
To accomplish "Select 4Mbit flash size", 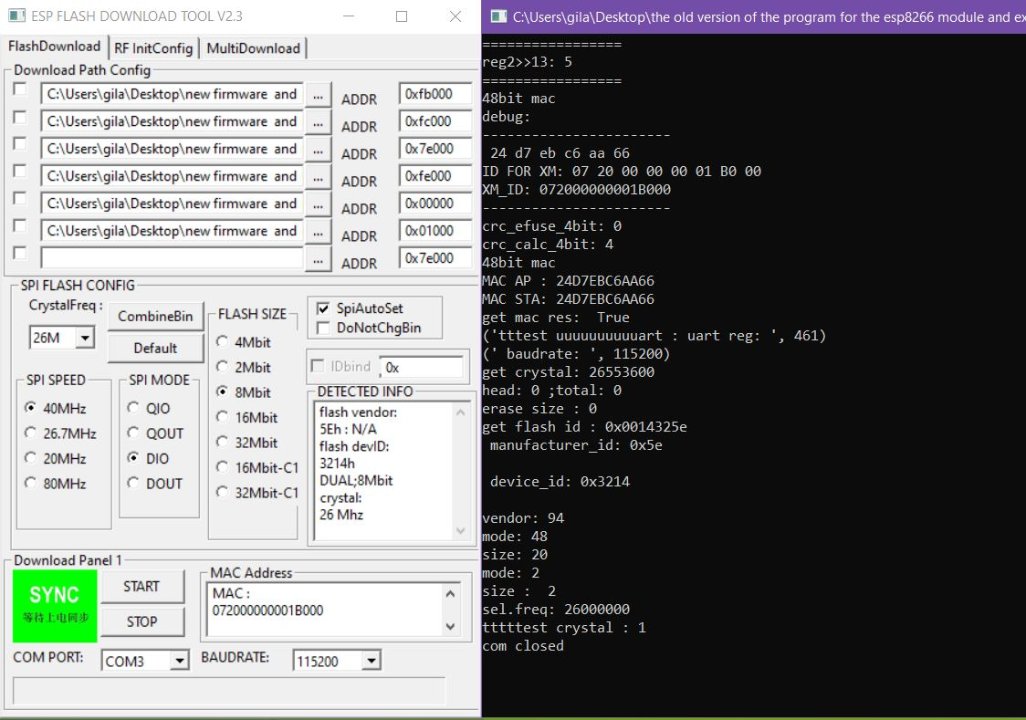I will pos(243,342).
